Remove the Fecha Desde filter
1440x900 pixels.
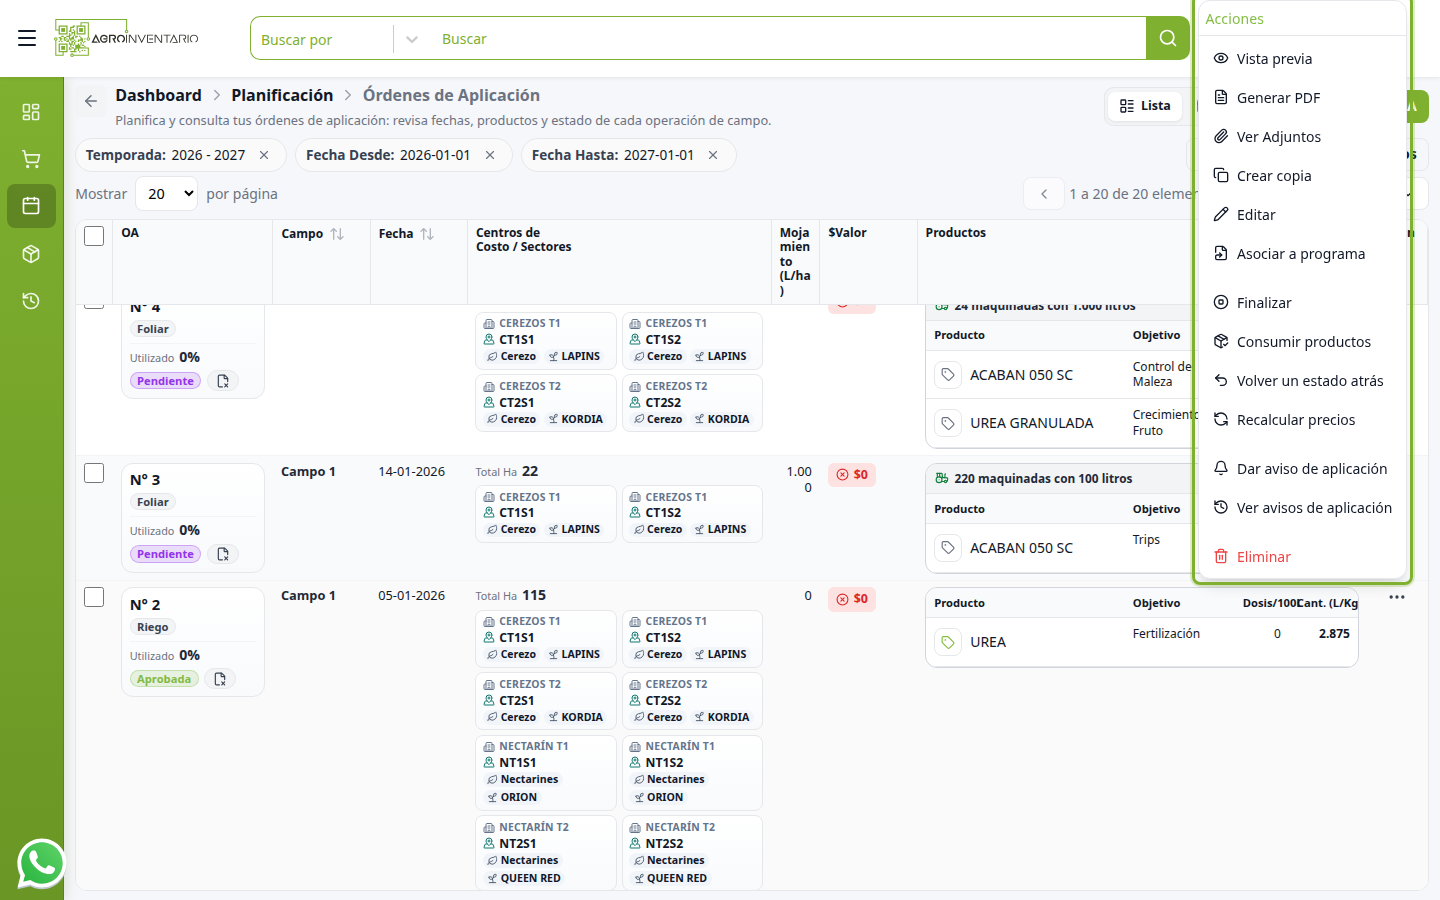coord(490,155)
